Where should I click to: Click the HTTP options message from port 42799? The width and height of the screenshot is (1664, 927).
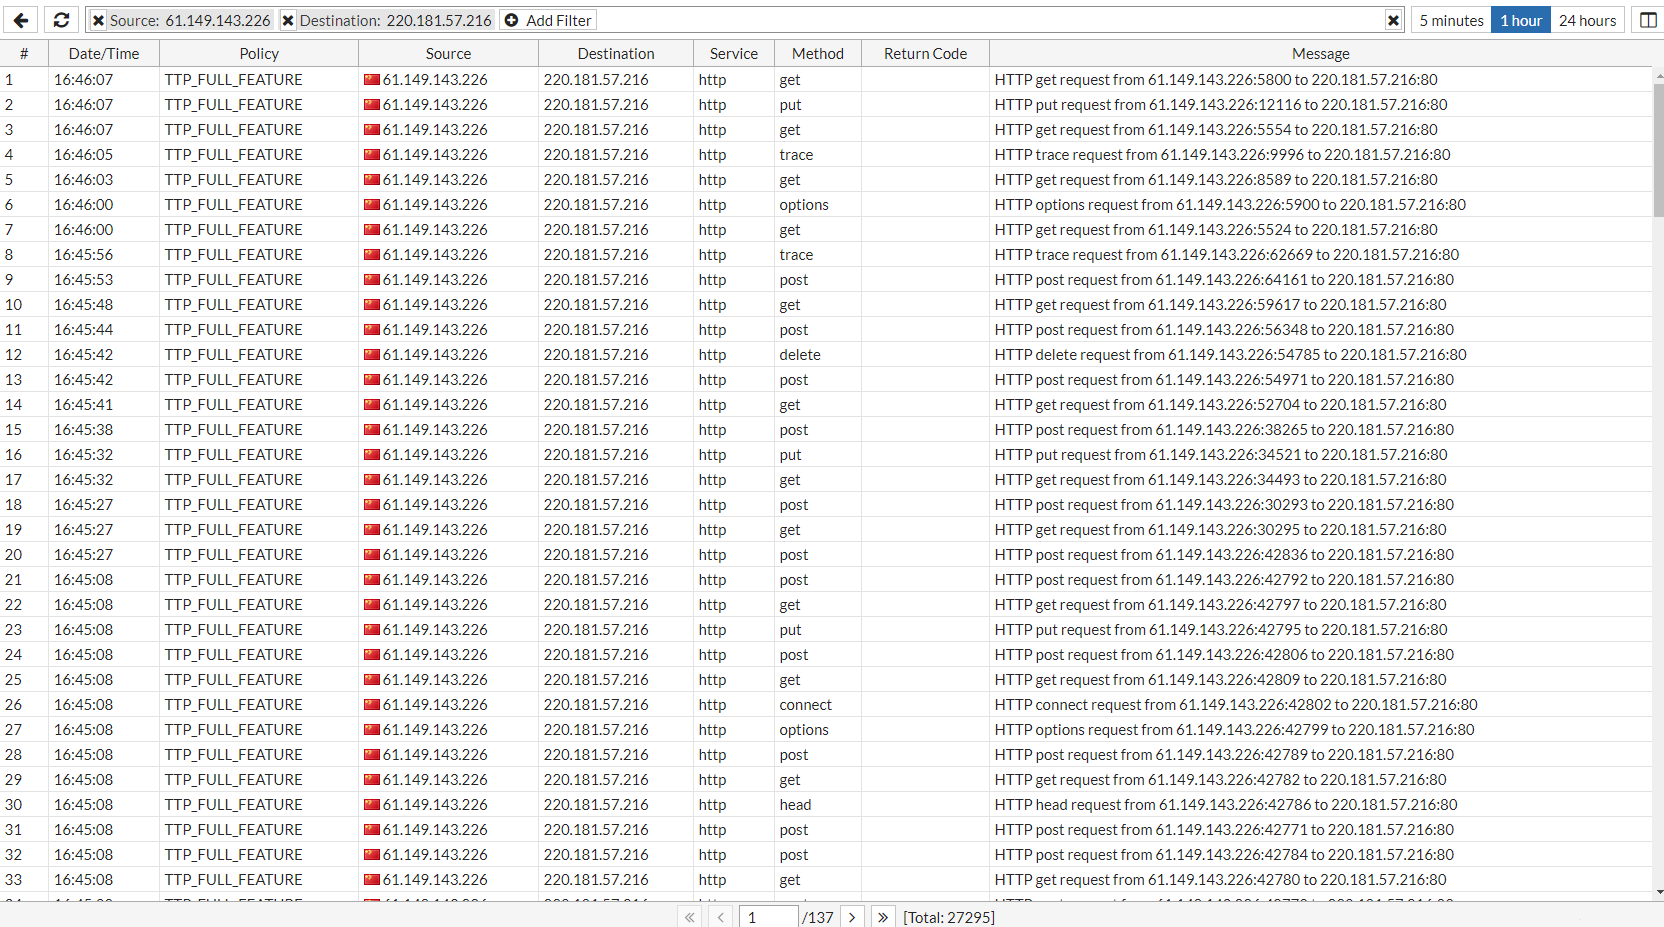point(1235,730)
